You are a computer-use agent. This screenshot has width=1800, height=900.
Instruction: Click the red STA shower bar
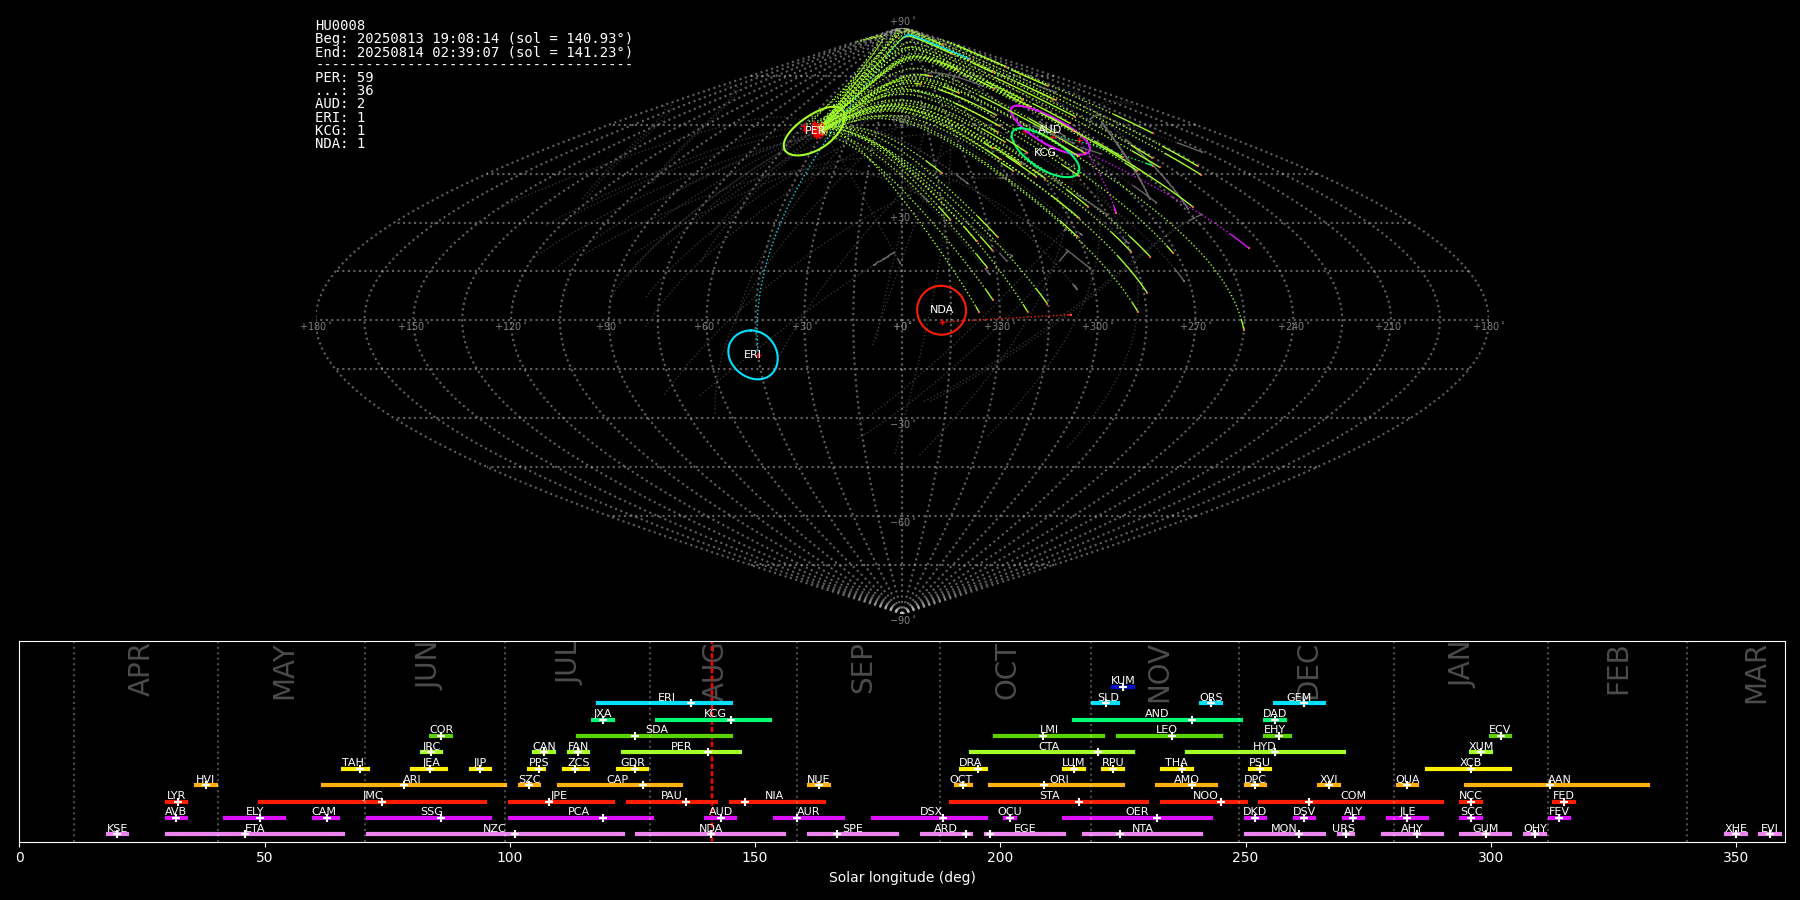[1049, 801]
